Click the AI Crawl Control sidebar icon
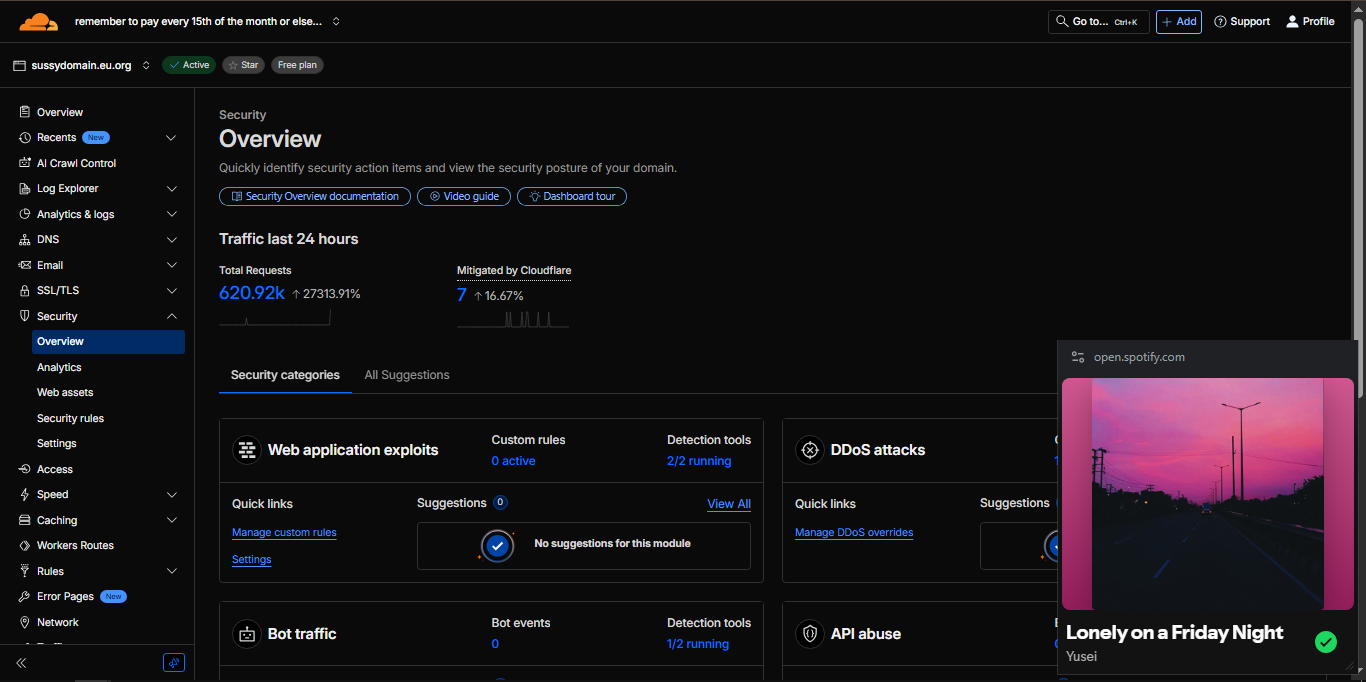Image resolution: width=1366 pixels, height=682 pixels. tap(25, 163)
